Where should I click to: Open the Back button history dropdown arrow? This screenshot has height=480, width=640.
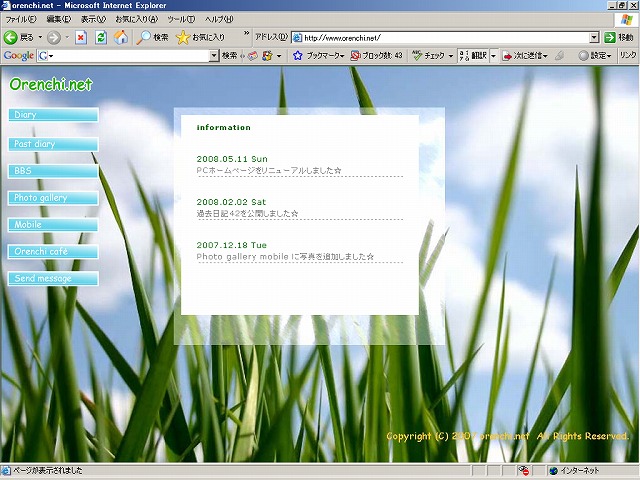40,38
